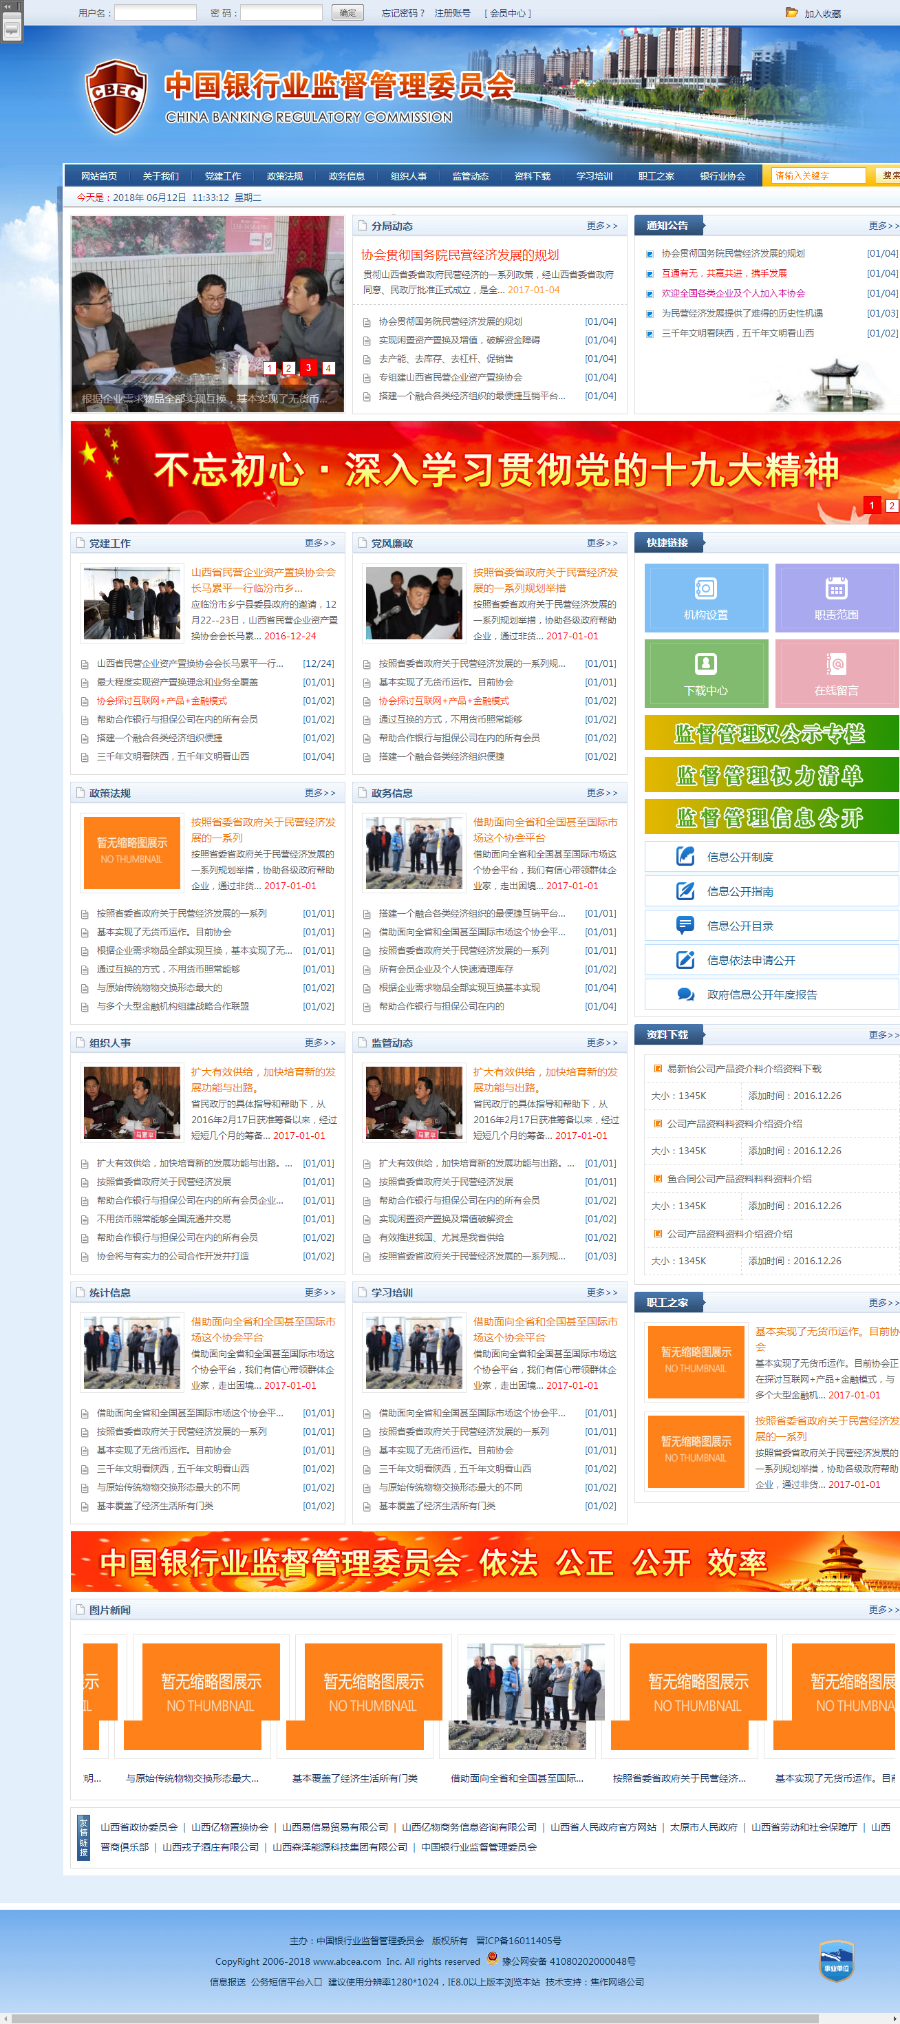The width and height of the screenshot is (900, 2024).
Task: Focus the 密码 input field
Action: pos(282,13)
